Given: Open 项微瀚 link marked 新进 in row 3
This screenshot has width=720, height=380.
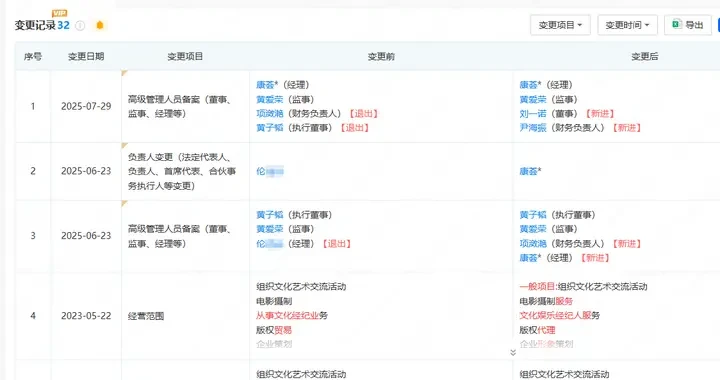Looking at the screenshot, I should (x=533, y=244).
